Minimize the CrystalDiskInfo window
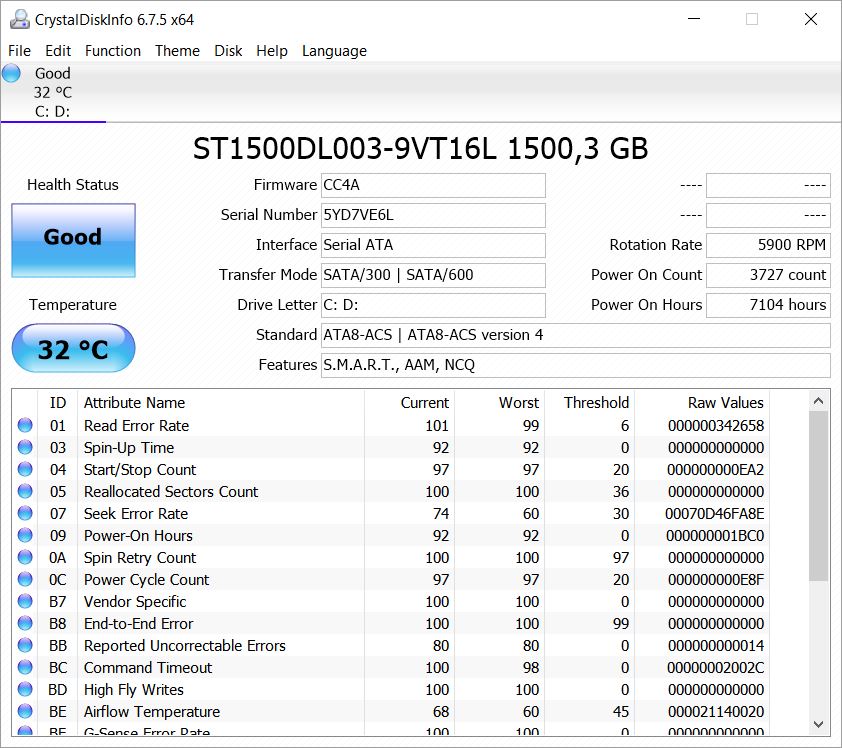 pyautogui.click(x=694, y=19)
